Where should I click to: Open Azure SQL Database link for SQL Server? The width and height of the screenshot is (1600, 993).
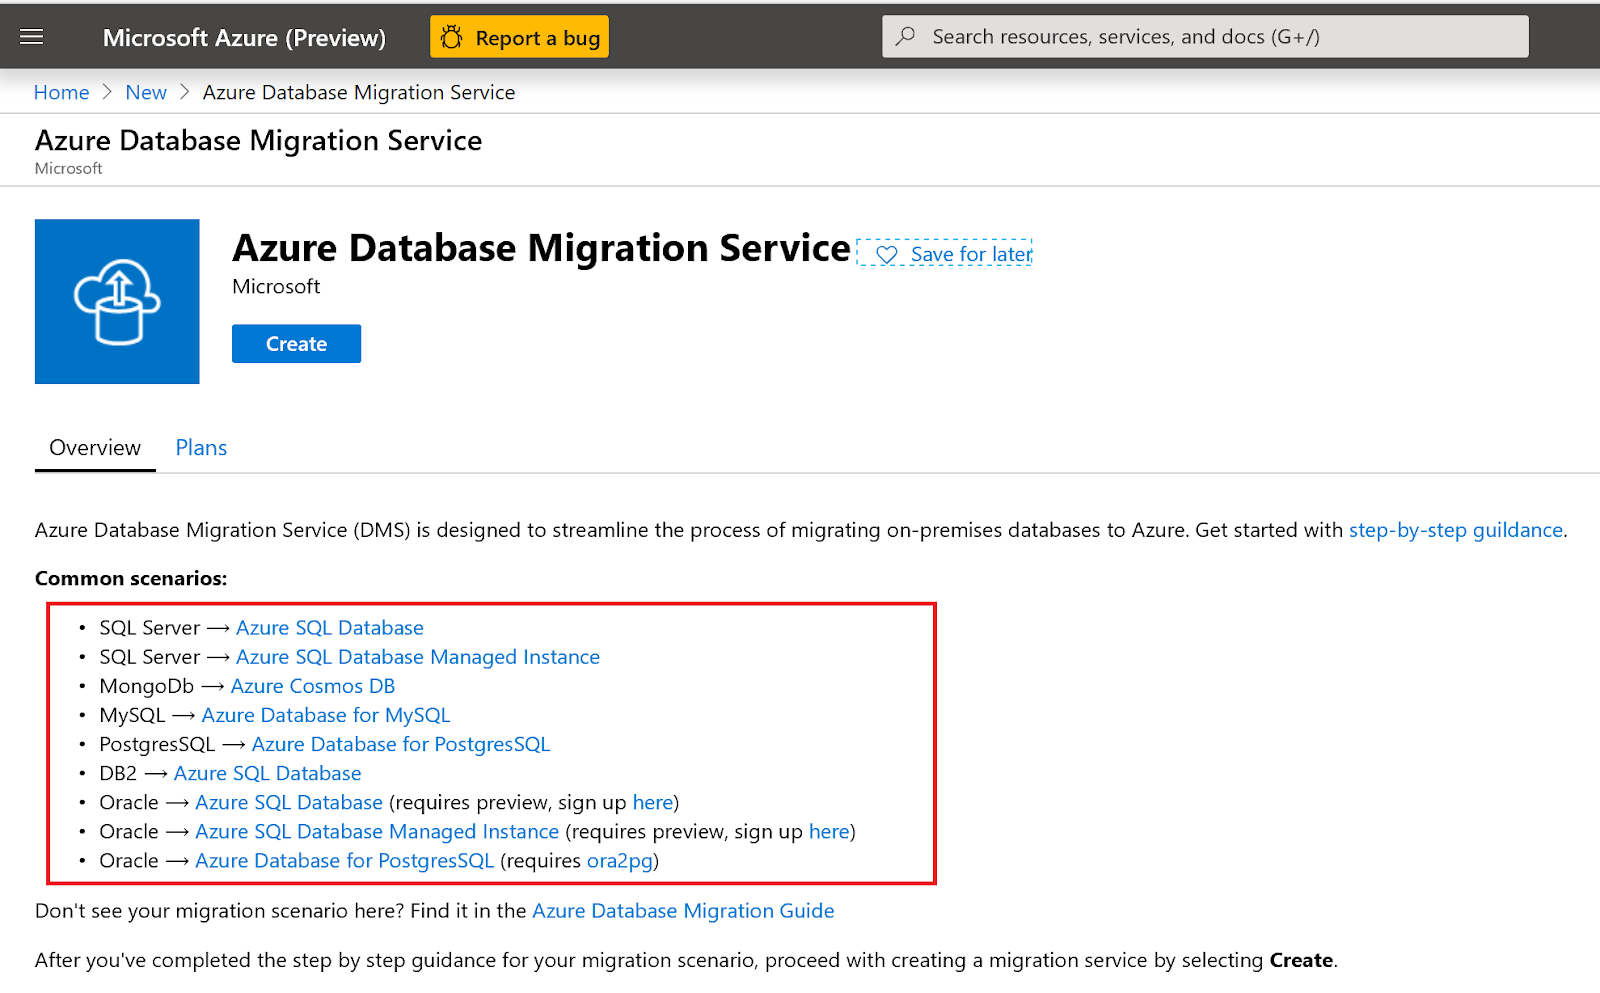click(x=329, y=627)
